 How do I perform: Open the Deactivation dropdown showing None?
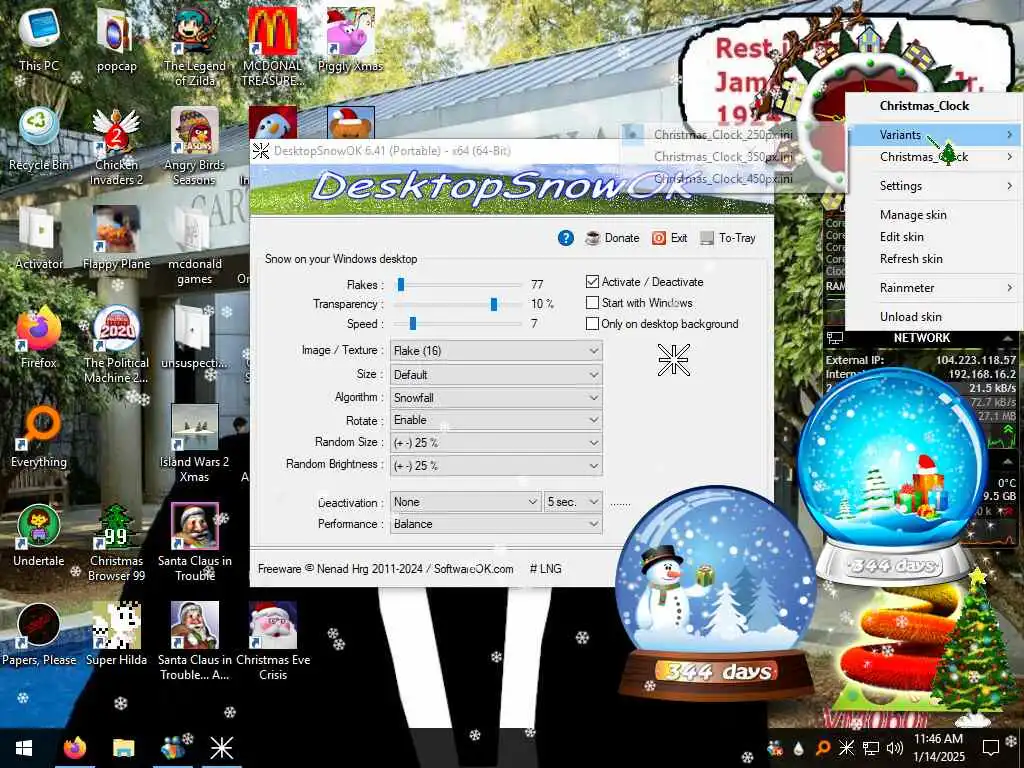(x=466, y=502)
